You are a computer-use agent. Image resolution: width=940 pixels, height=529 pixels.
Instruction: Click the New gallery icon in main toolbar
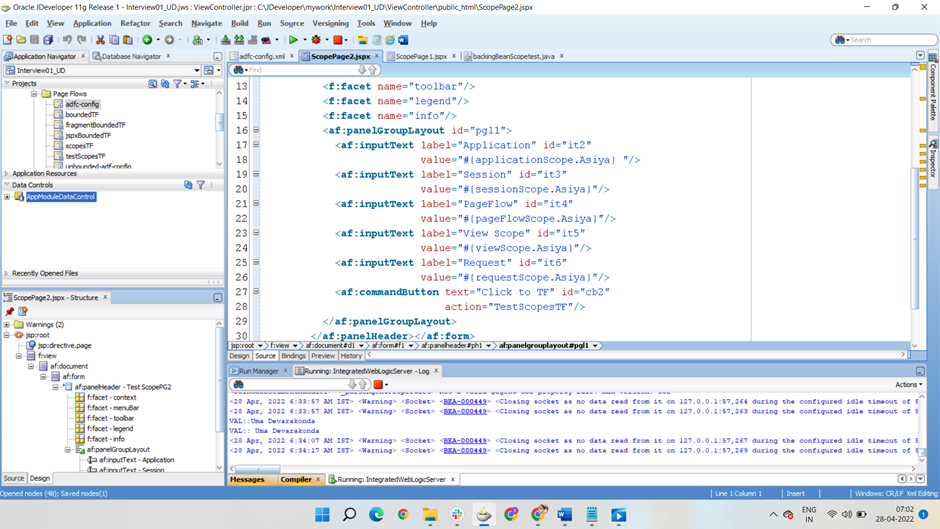tap(8, 40)
